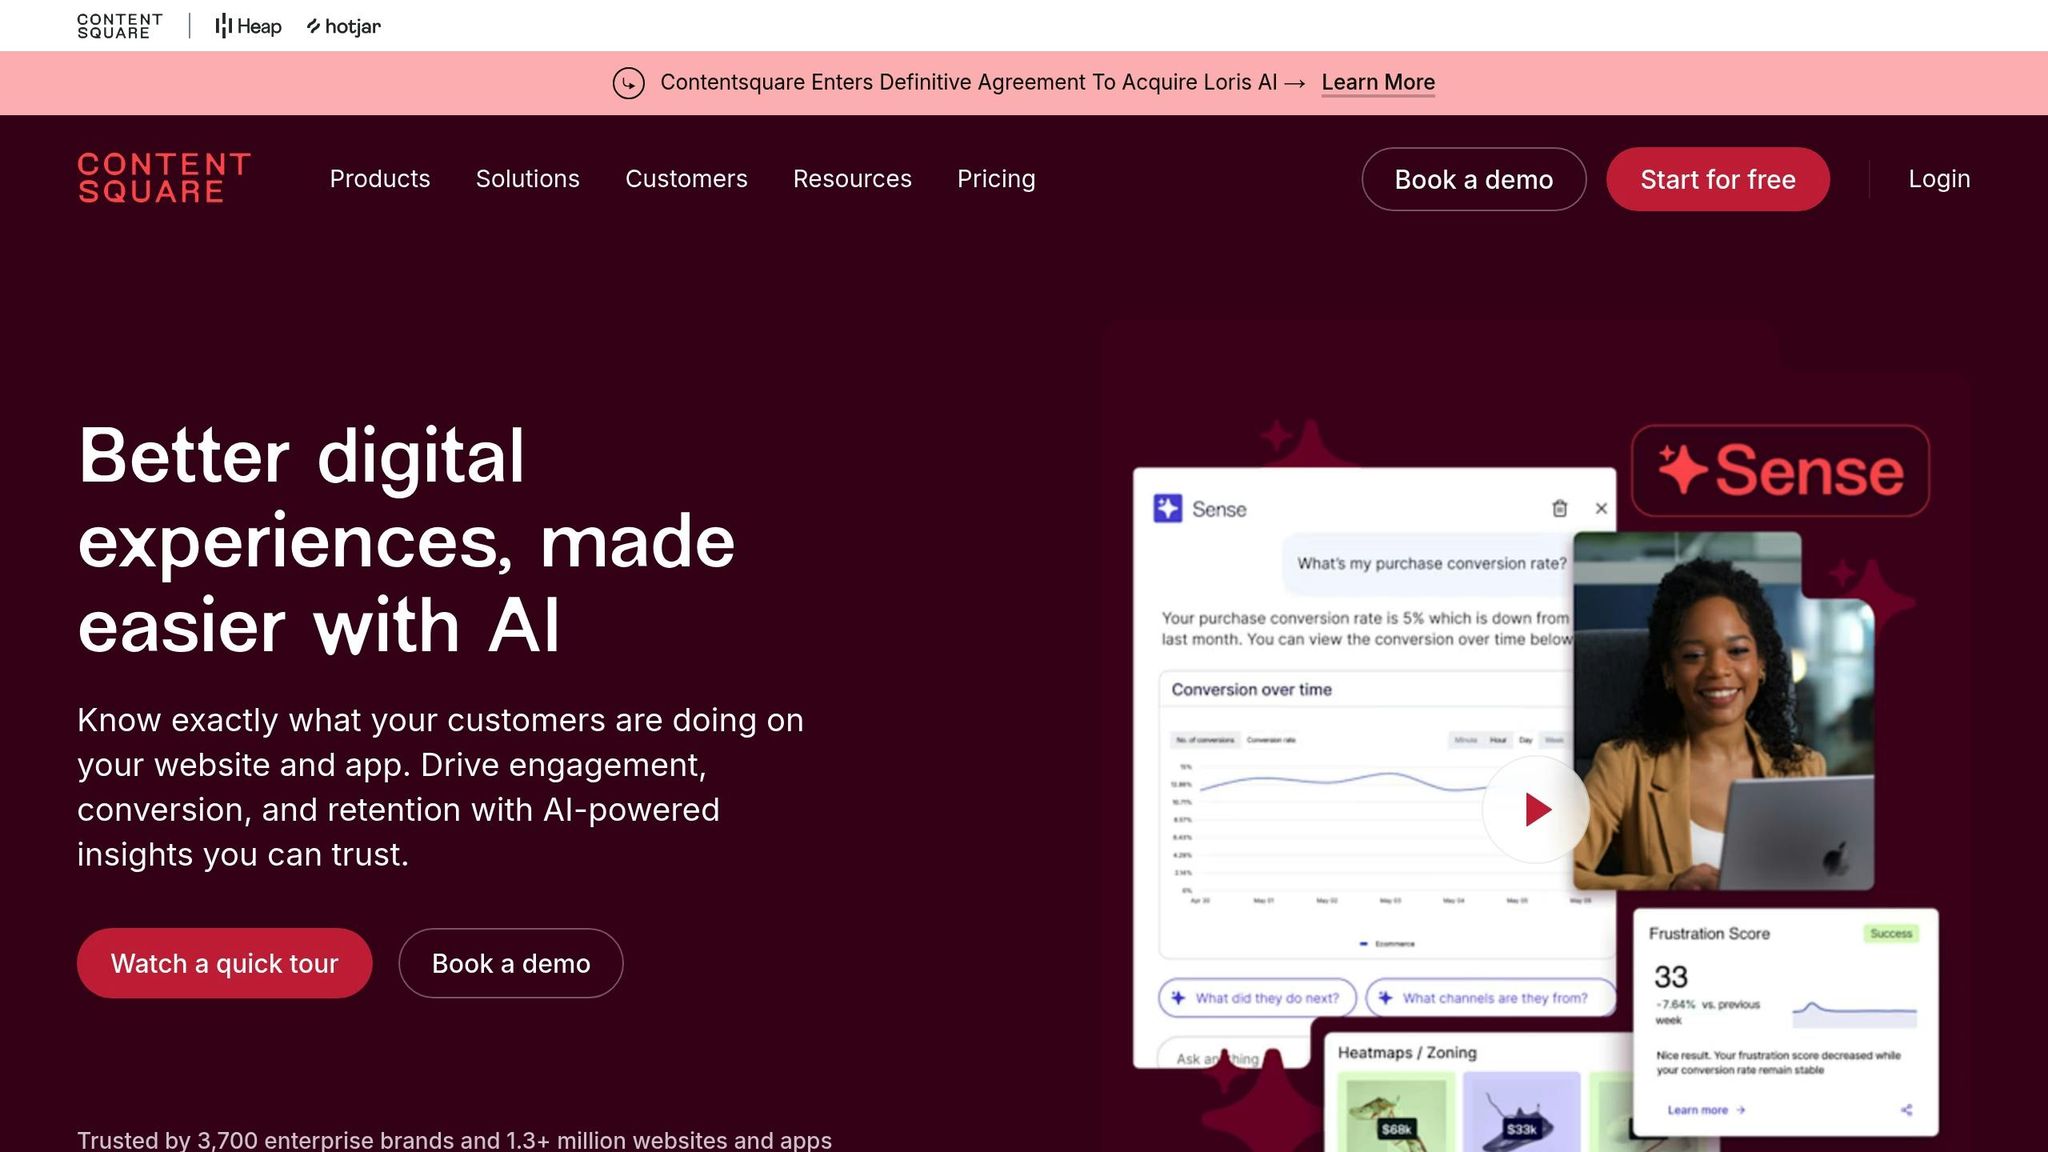Click the share icon on the Frustration Score card
The height and width of the screenshot is (1152, 2048).
tap(1905, 1109)
